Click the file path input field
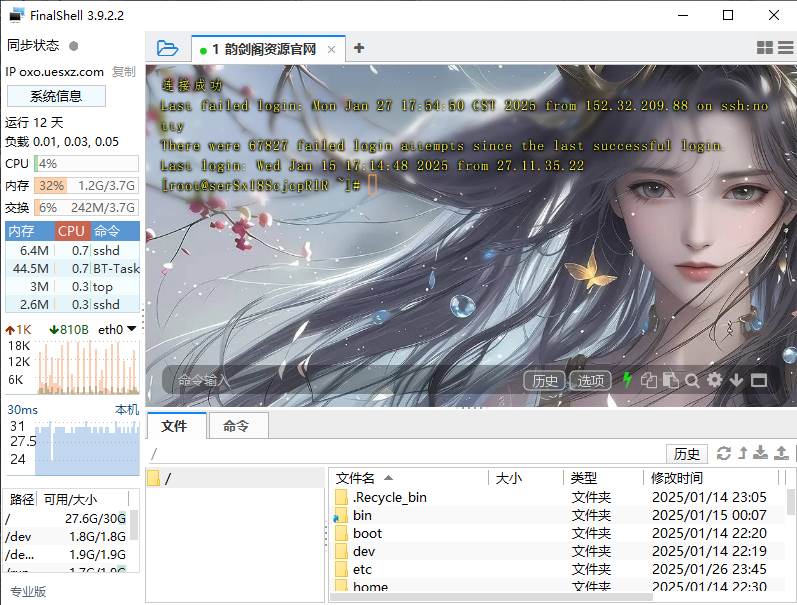The height and width of the screenshot is (605, 797). (406, 453)
